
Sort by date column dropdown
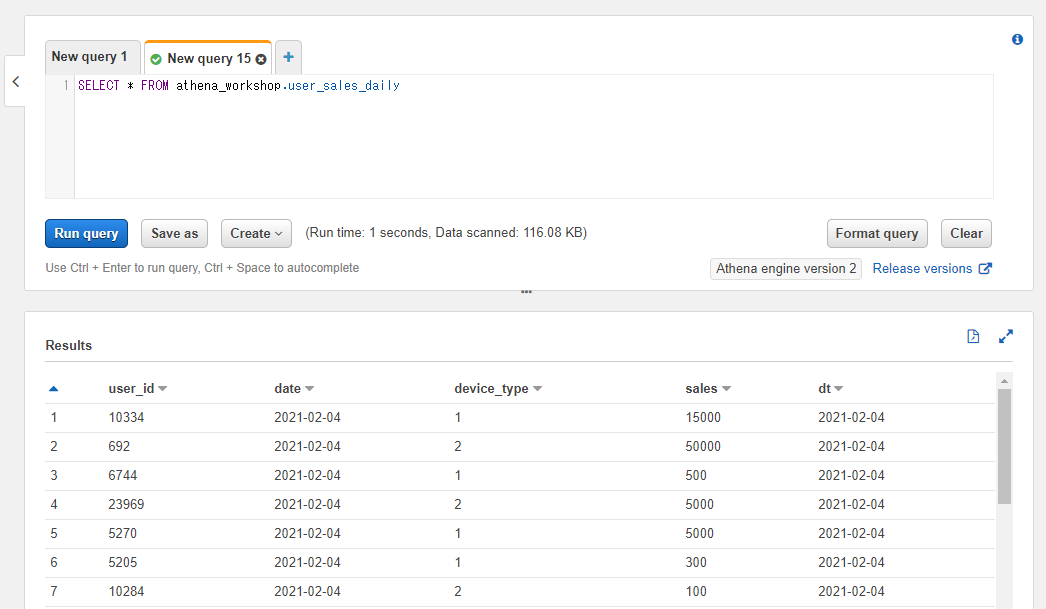tap(309, 389)
